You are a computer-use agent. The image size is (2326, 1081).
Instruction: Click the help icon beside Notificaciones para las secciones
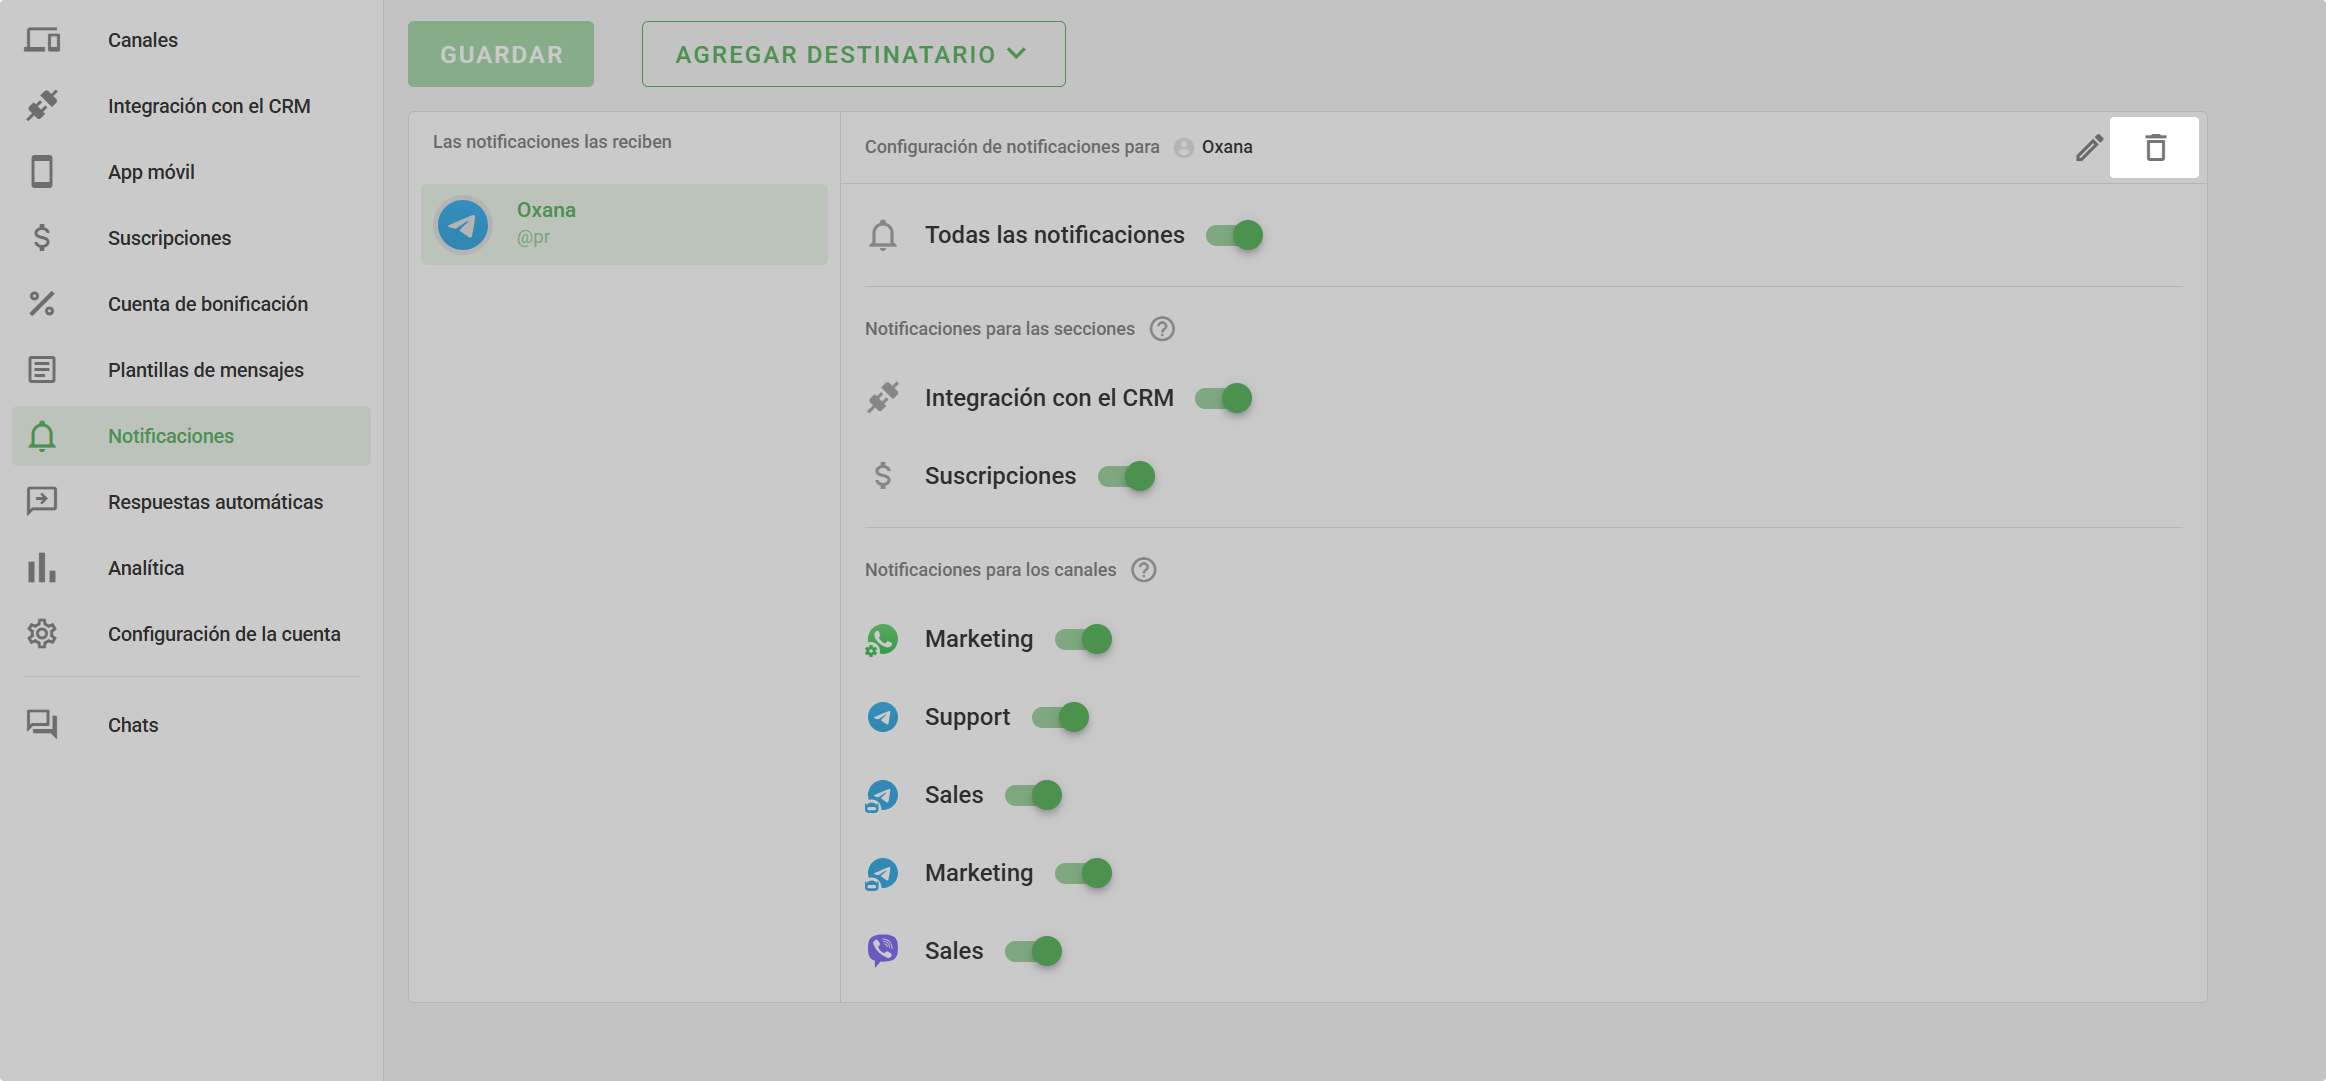(x=1162, y=329)
